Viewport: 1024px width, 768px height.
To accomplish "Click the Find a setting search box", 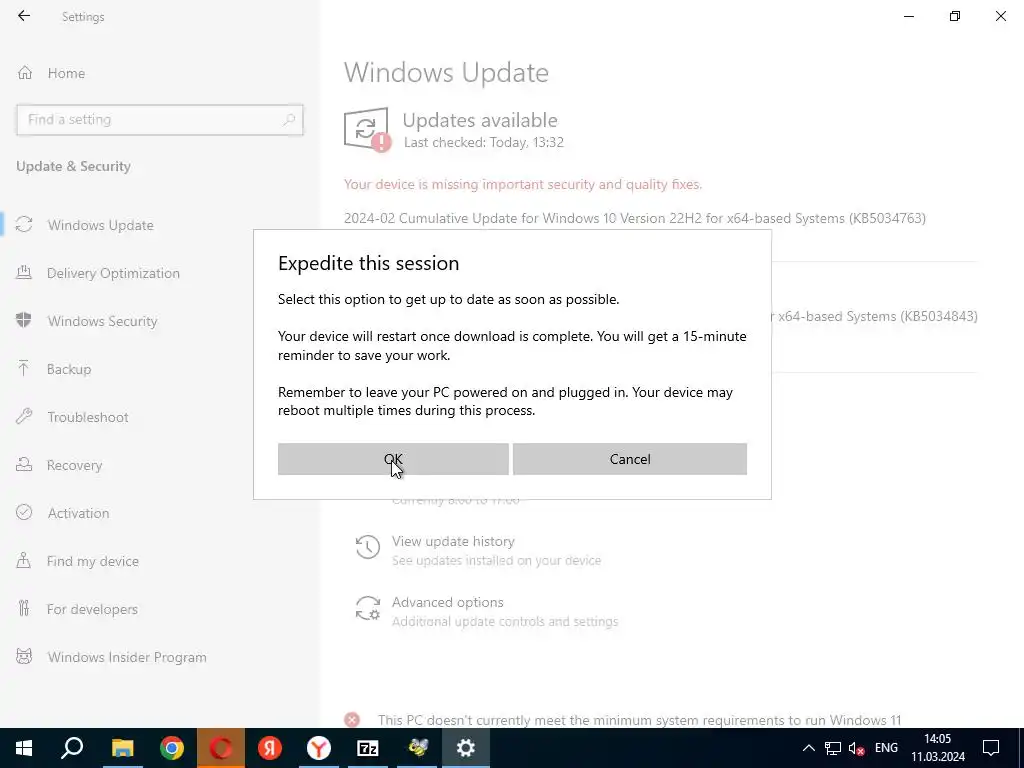I will pyautogui.click(x=159, y=120).
